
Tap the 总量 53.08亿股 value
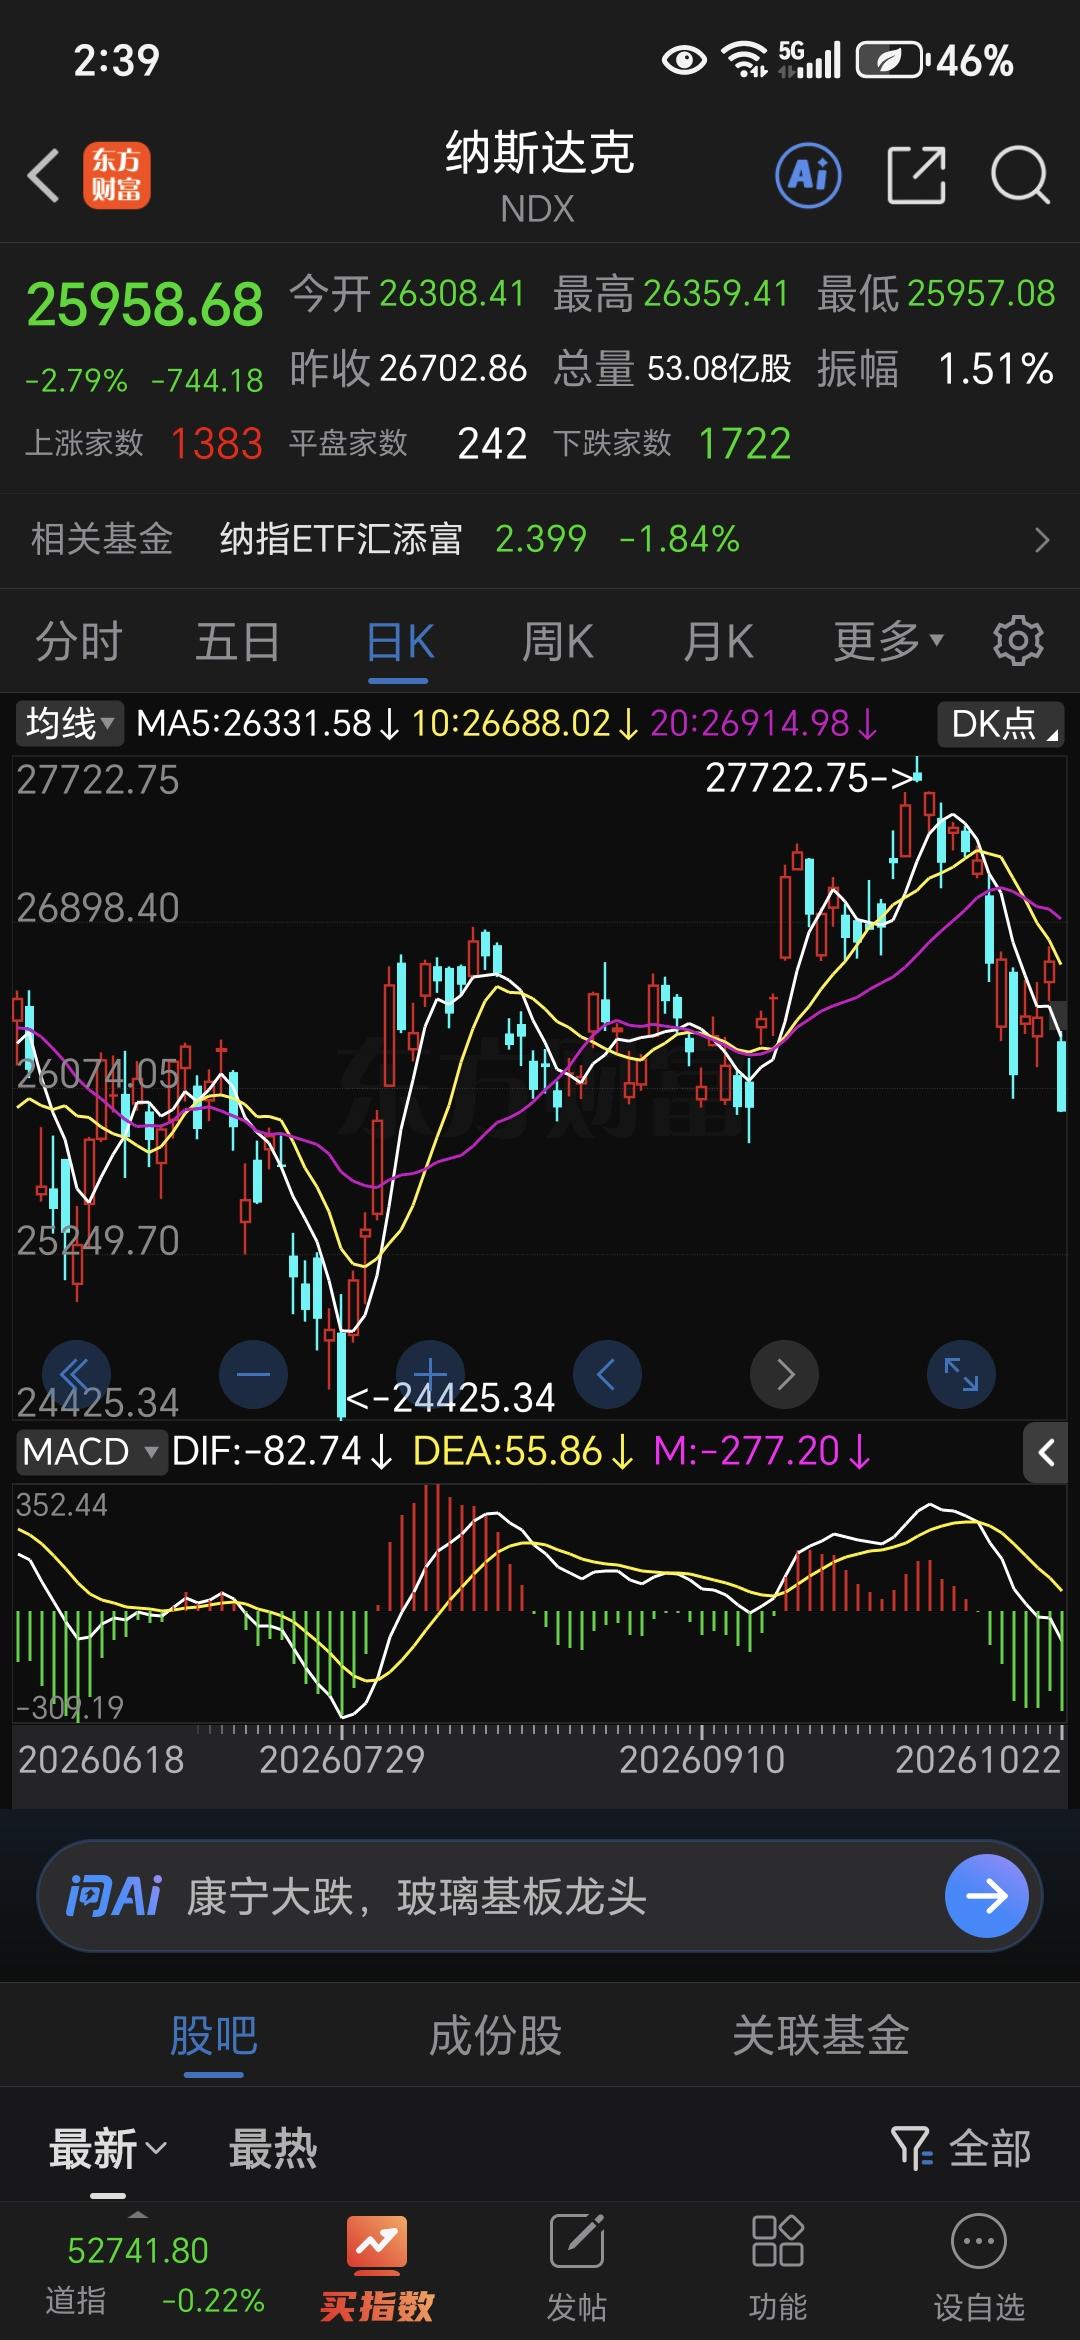click(719, 369)
